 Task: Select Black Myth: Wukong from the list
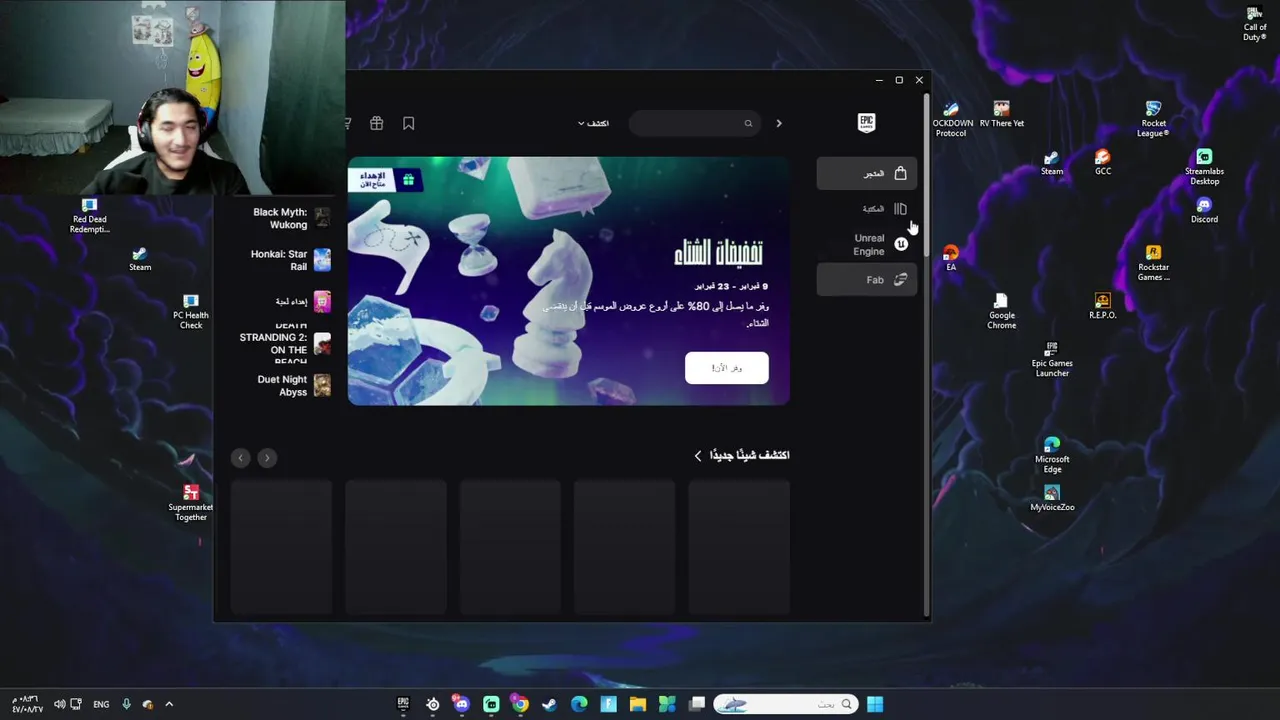click(x=280, y=218)
